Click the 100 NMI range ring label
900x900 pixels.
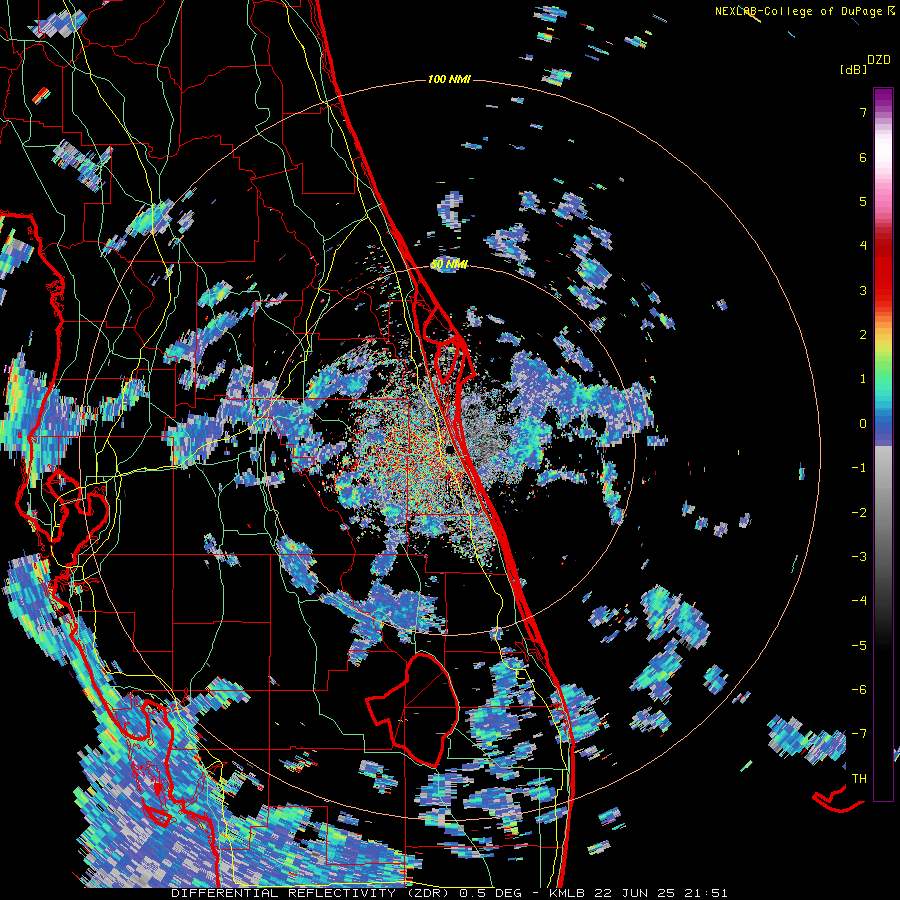[449, 79]
